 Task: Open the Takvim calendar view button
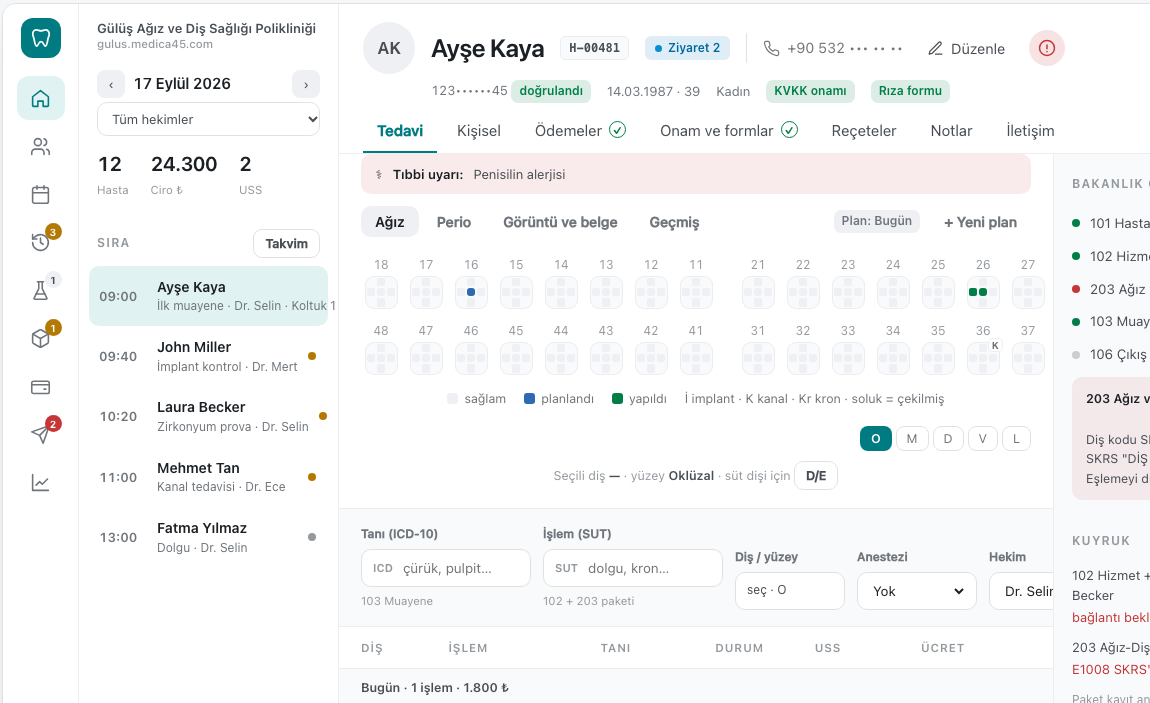(x=287, y=243)
